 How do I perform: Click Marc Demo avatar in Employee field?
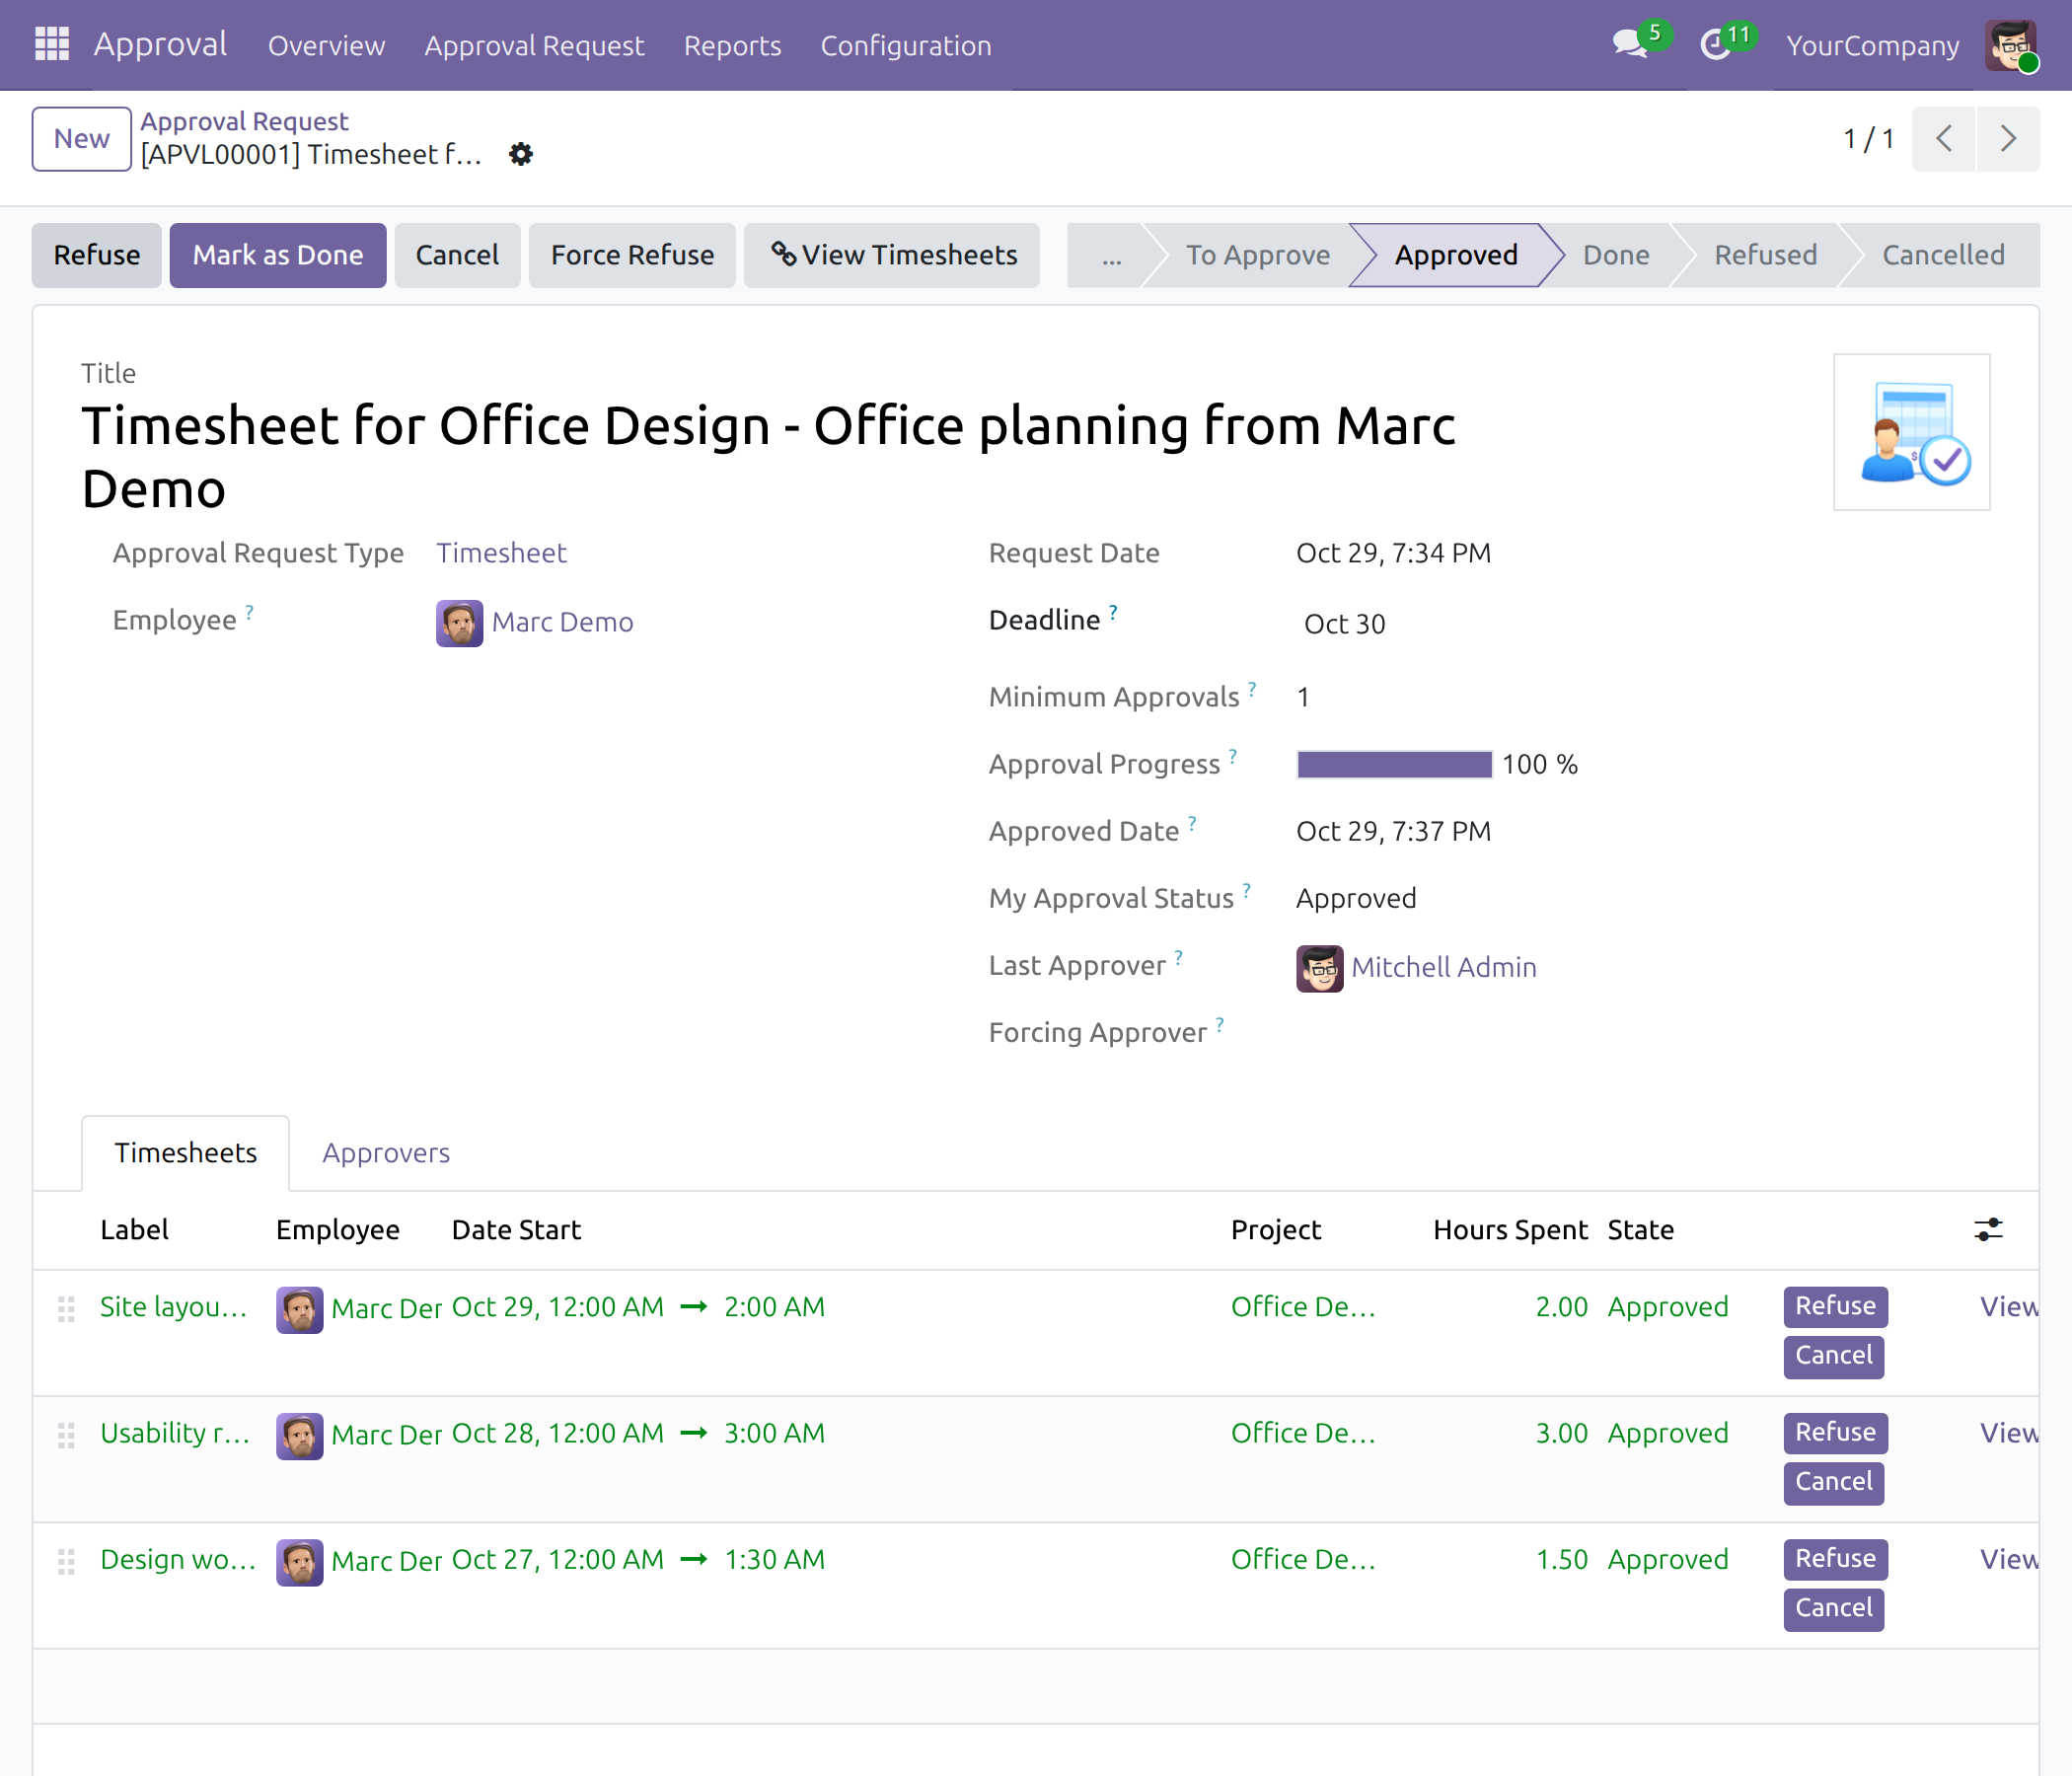tap(459, 623)
